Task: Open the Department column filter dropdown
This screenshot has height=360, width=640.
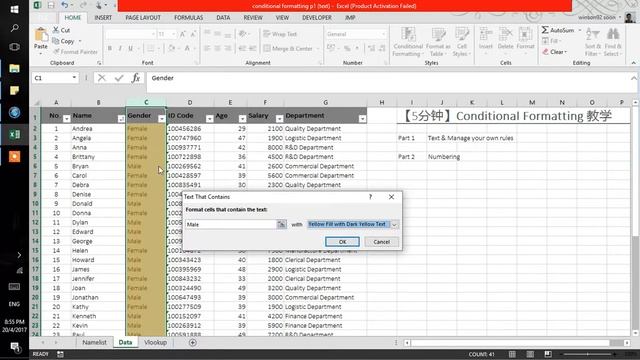Action: click(362, 119)
